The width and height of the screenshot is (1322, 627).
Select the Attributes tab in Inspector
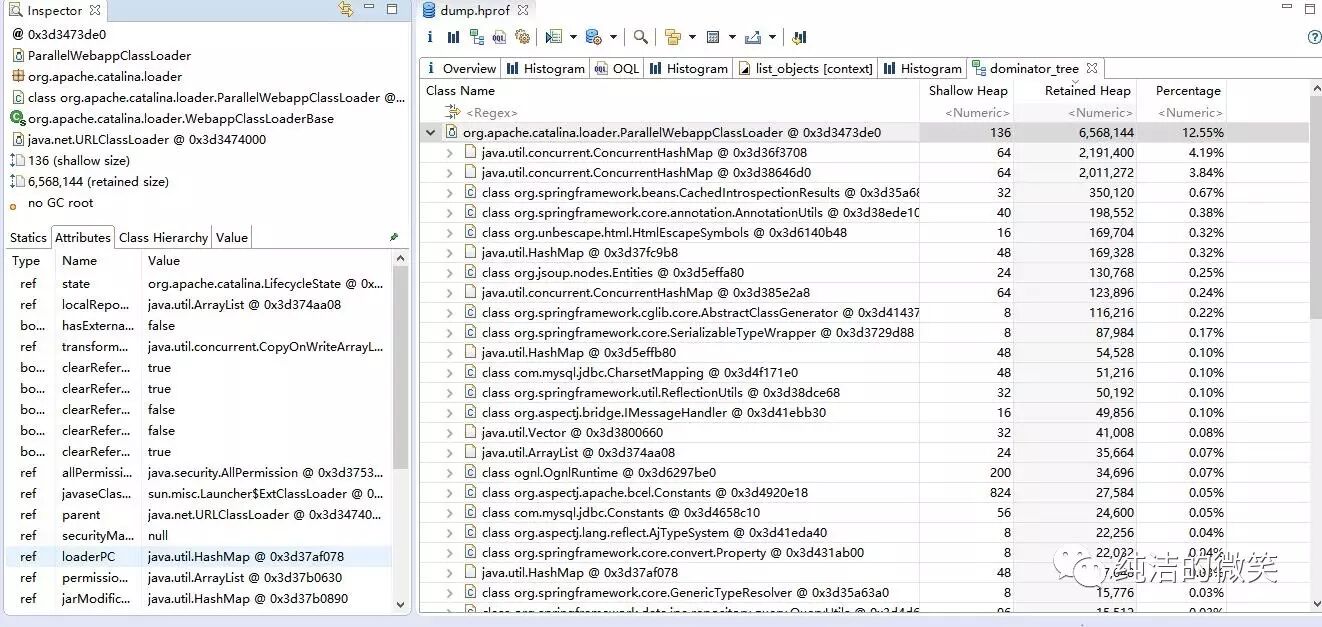tap(82, 237)
